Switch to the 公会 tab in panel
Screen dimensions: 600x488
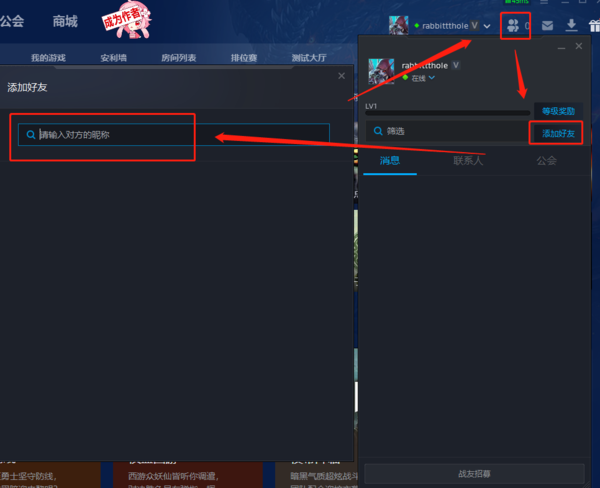click(546, 160)
